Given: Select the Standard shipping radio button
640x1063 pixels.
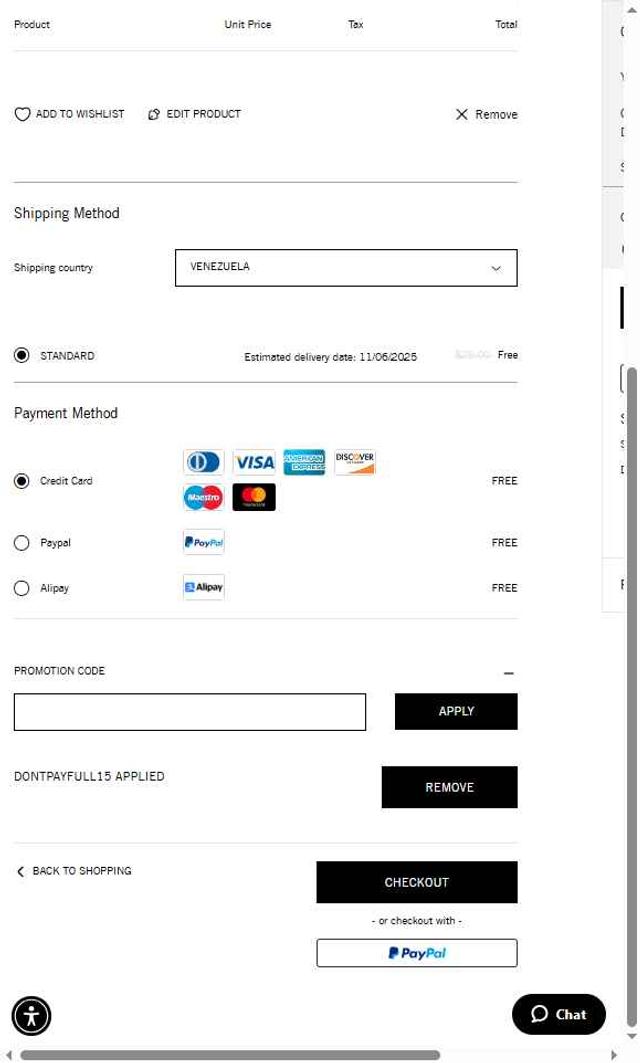Looking at the screenshot, I should [22, 355].
